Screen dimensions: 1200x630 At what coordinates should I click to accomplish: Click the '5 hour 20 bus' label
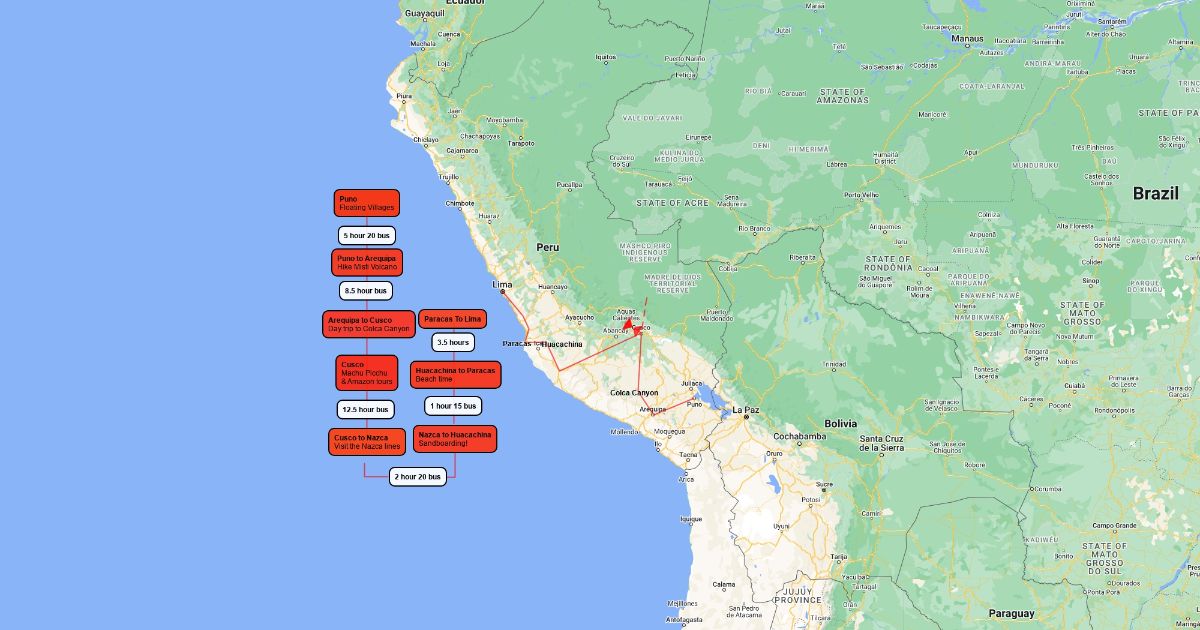tap(366, 236)
